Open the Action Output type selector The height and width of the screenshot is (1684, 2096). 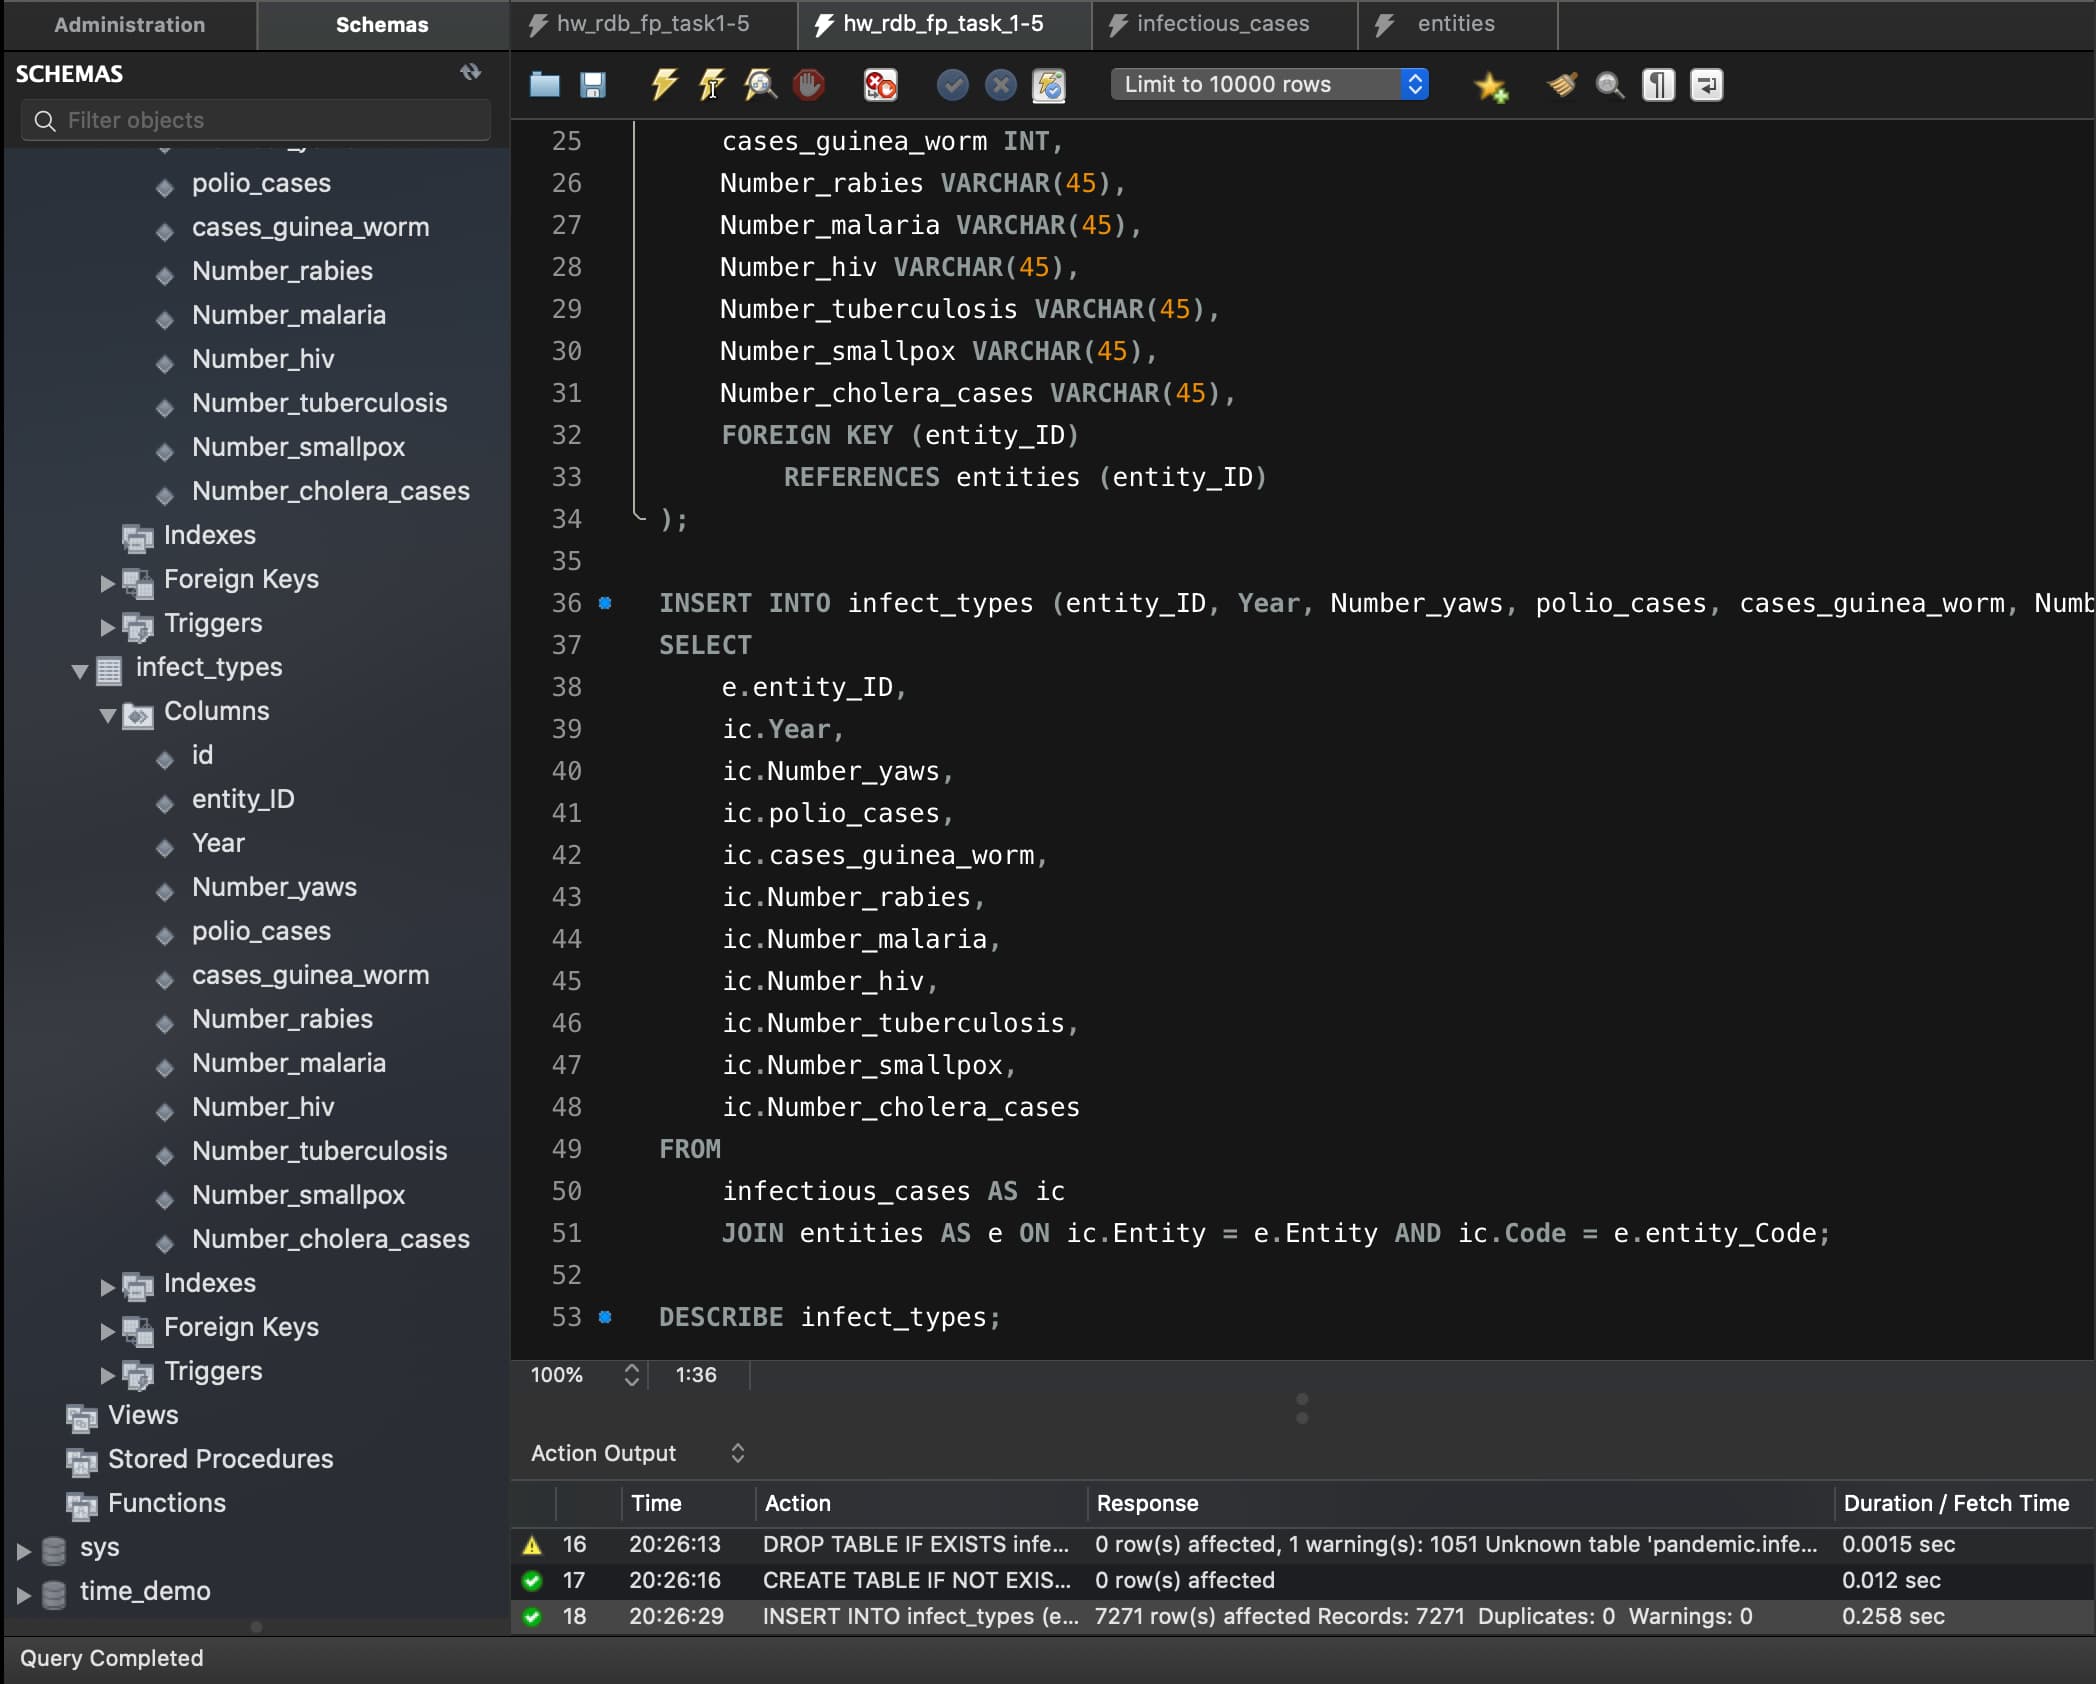pos(737,1453)
